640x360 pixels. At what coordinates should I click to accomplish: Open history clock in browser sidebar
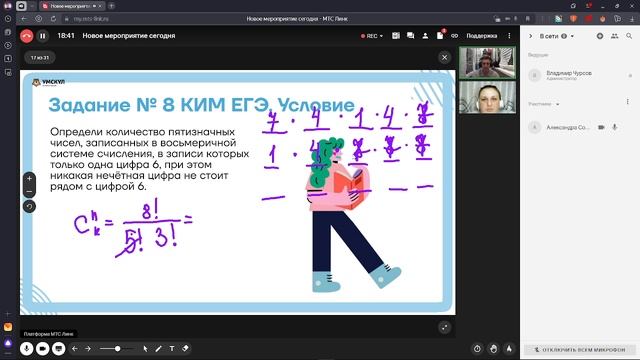point(7,19)
